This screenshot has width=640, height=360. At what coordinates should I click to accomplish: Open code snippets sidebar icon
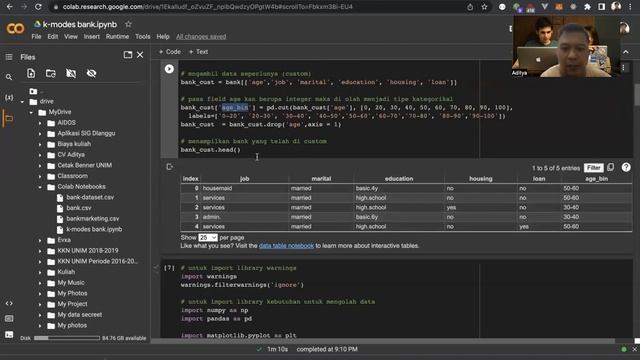(x=9, y=304)
